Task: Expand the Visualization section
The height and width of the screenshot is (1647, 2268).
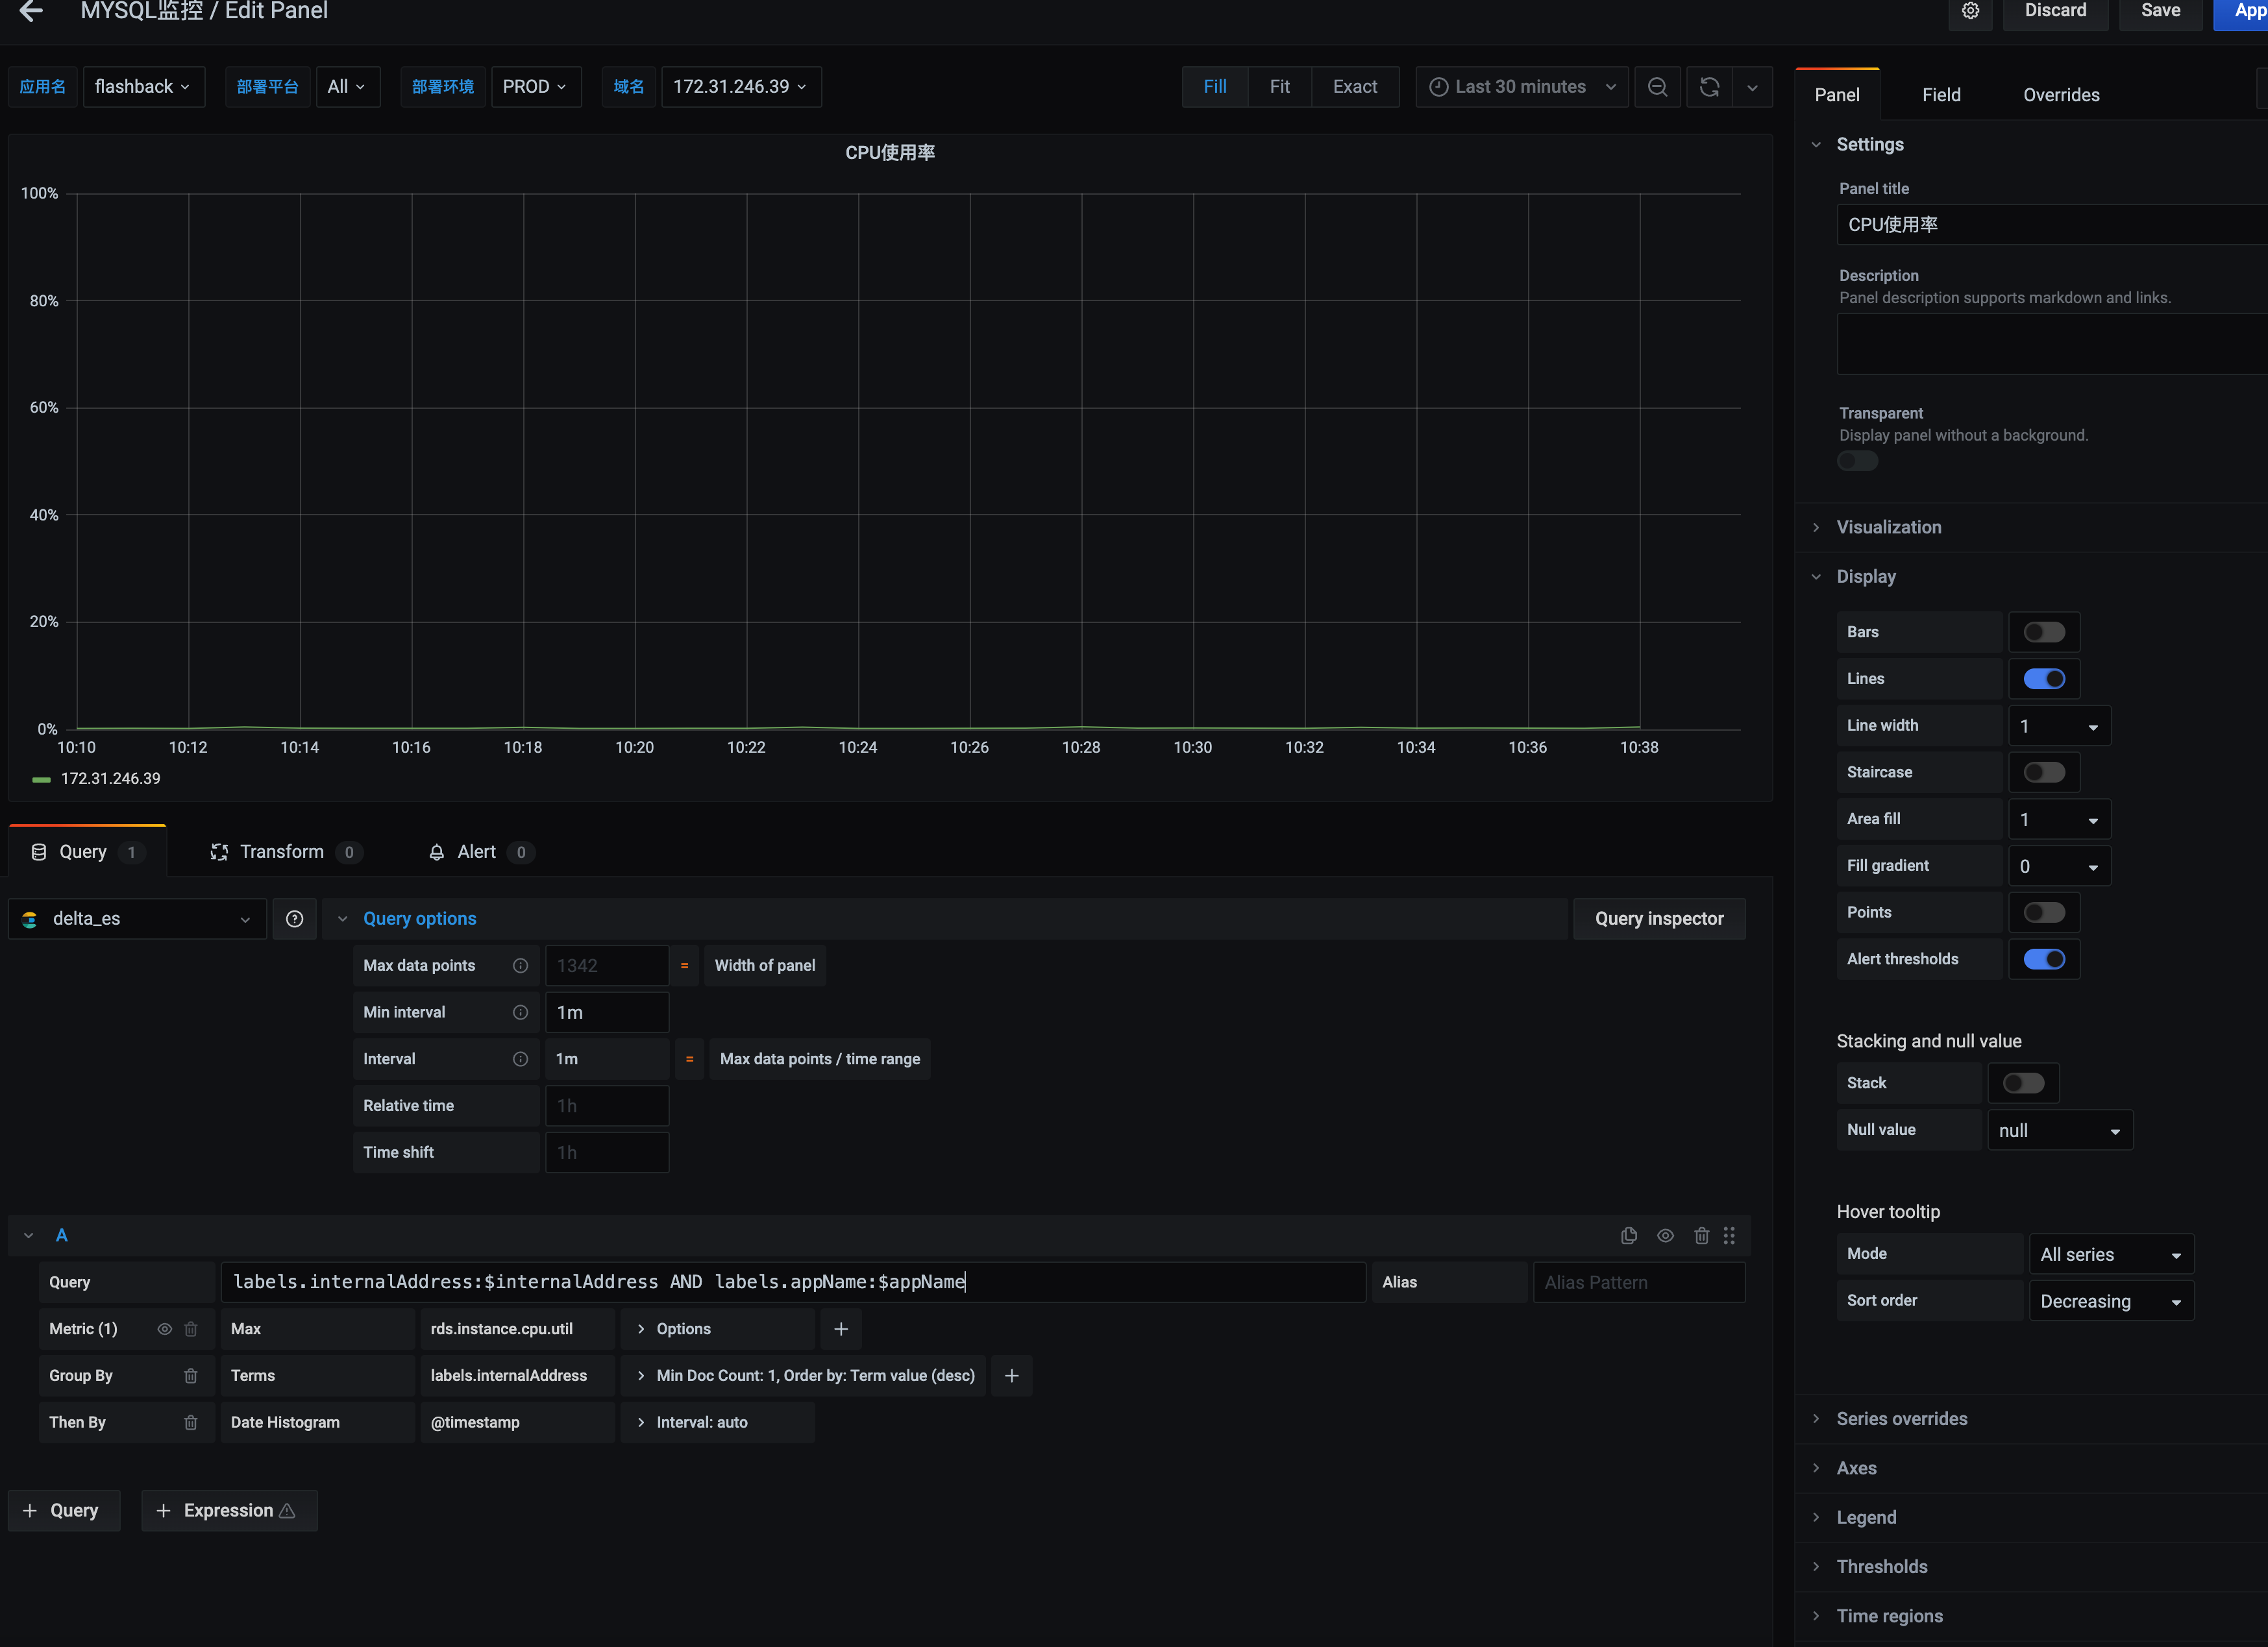Action: pyautogui.click(x=1888, y=527)
